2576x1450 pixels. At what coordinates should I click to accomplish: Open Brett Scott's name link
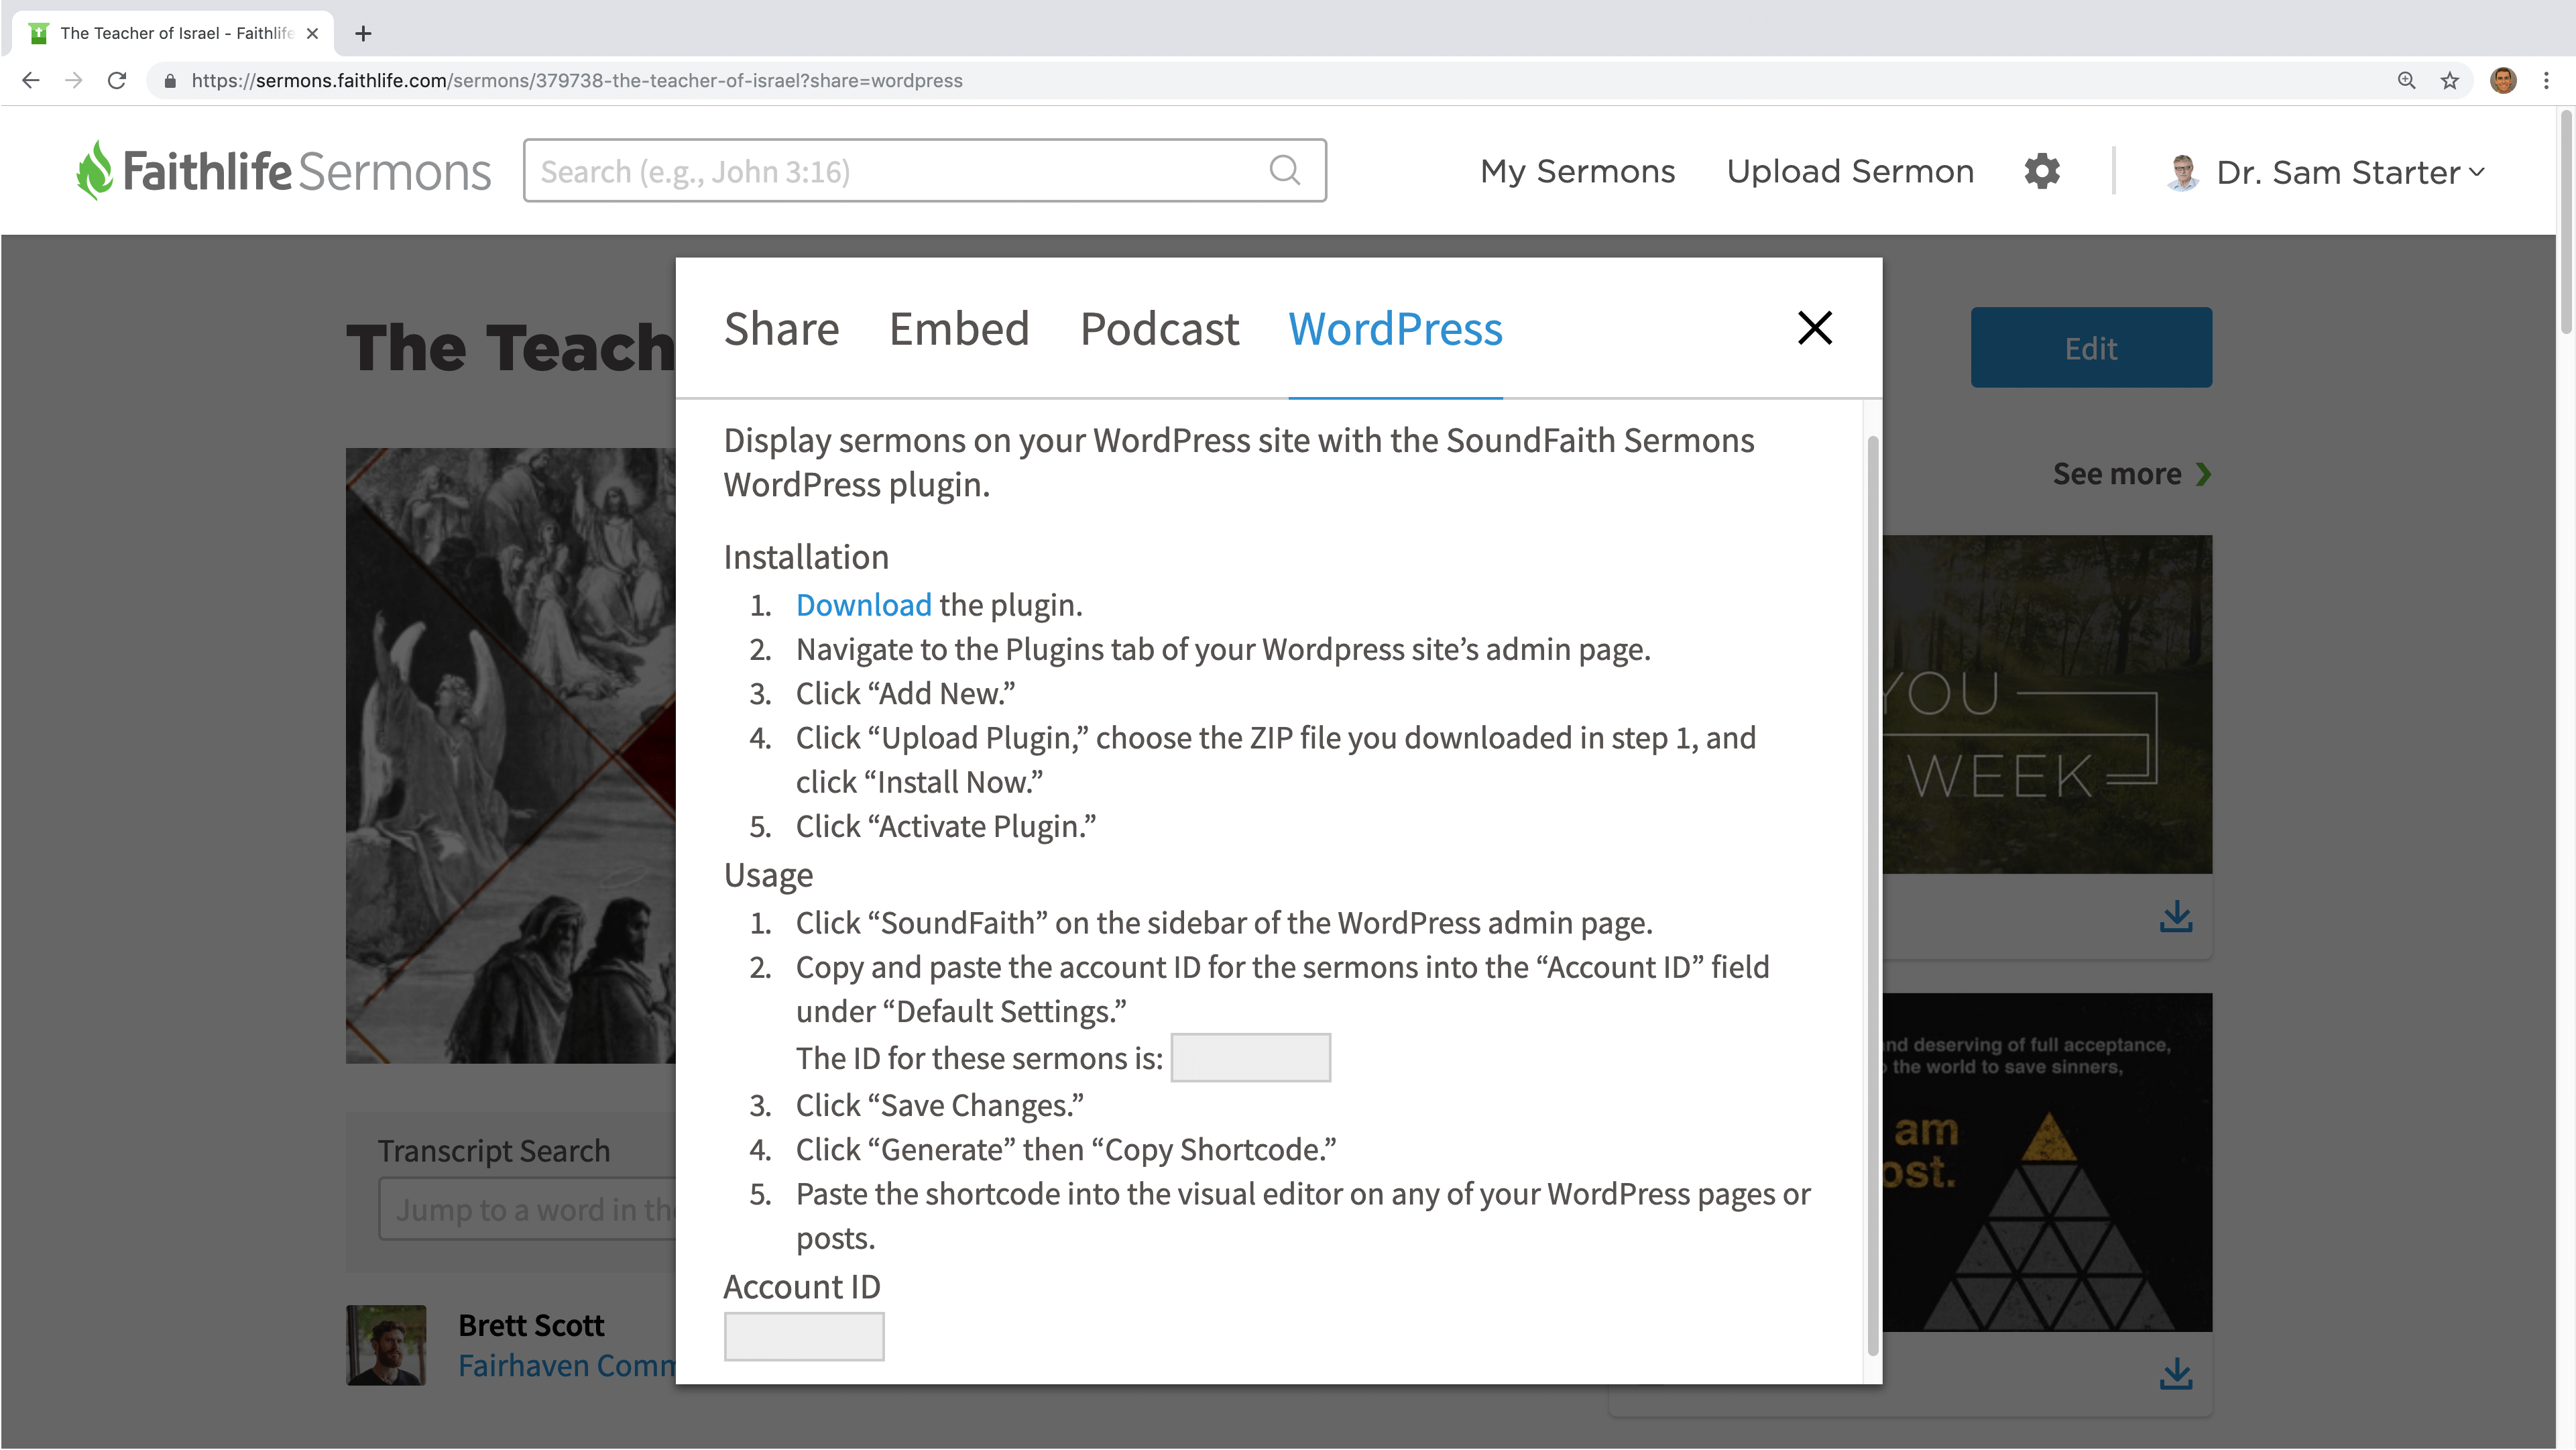tap(531, 1325)
